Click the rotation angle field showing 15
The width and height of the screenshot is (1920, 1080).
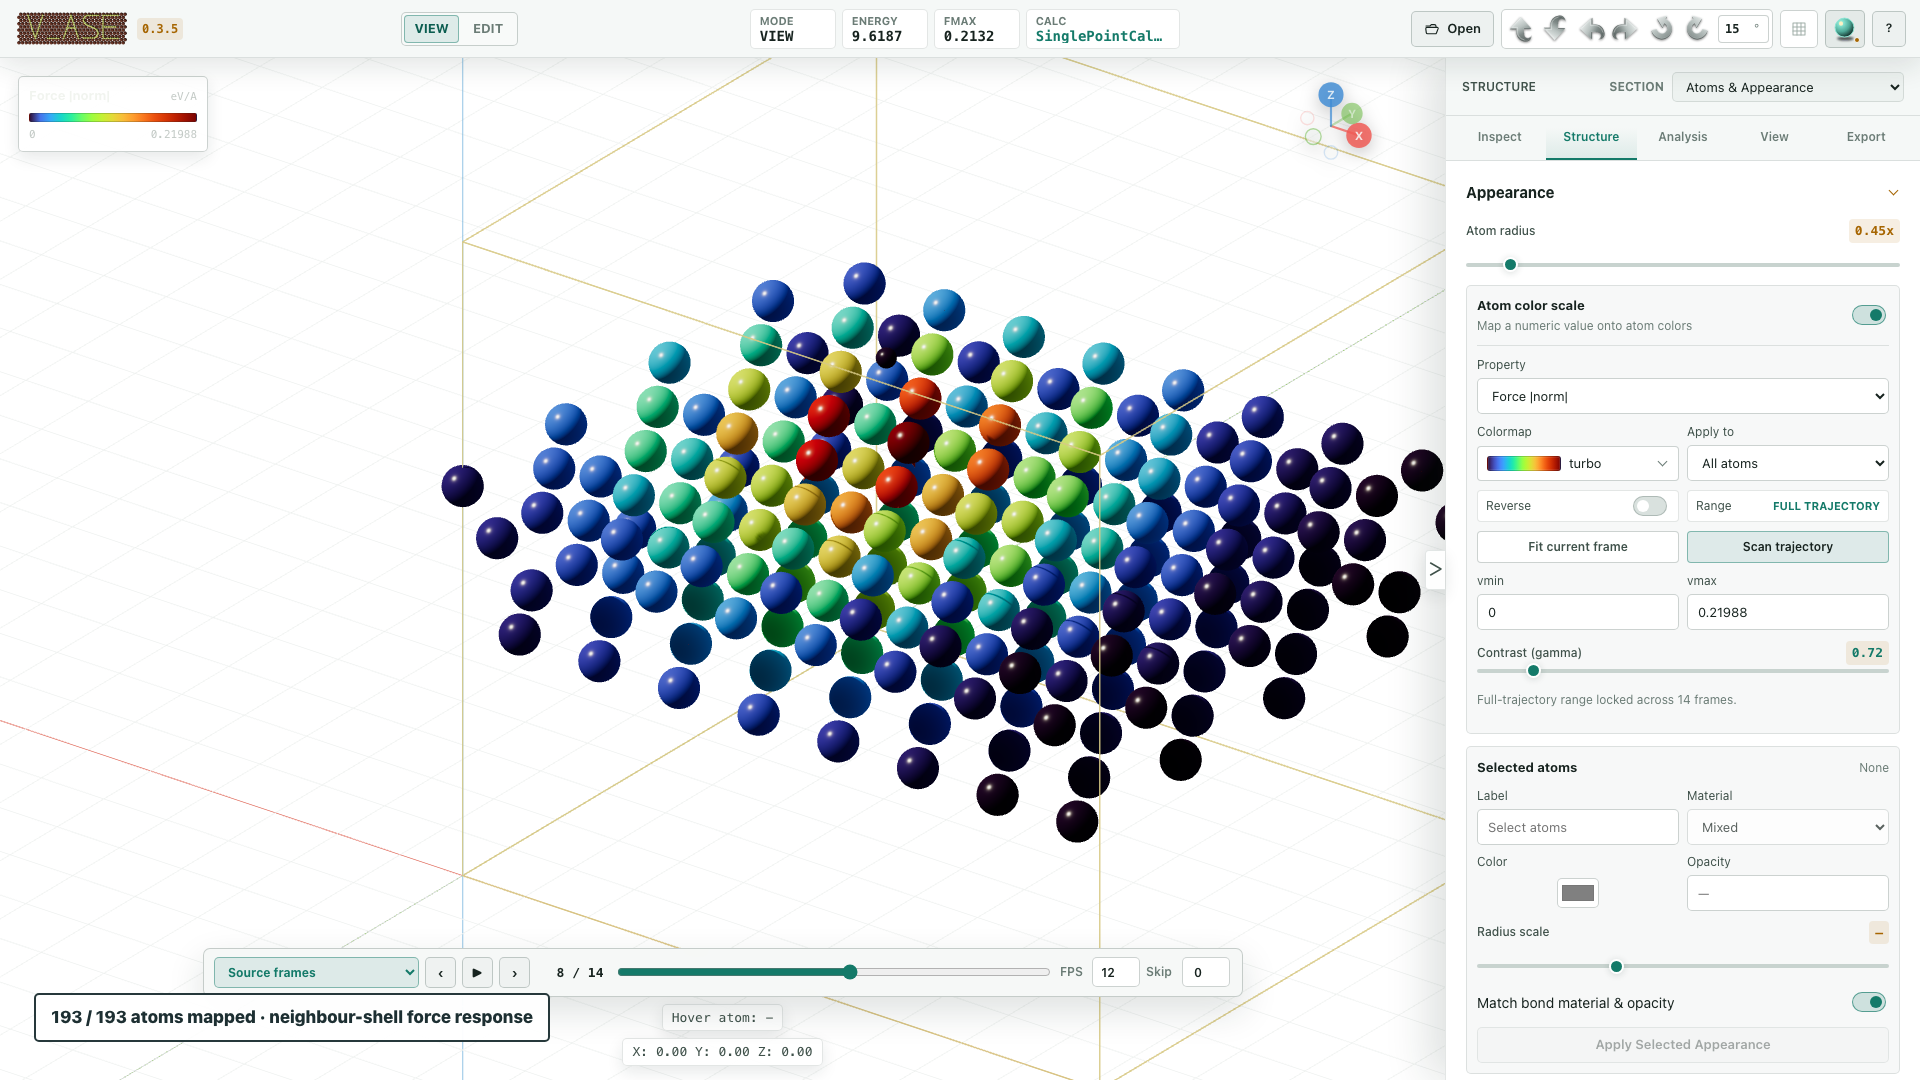click(1743, 29)
